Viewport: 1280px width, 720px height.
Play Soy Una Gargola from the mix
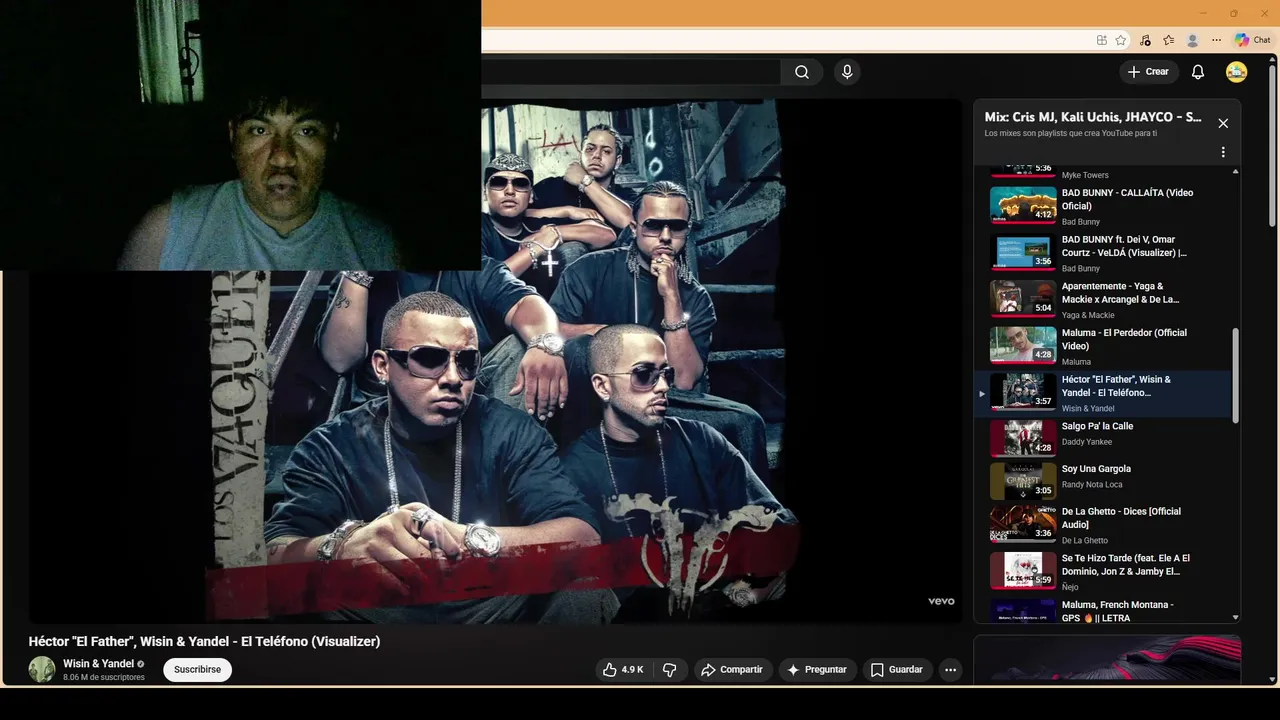pos(1103,481)
